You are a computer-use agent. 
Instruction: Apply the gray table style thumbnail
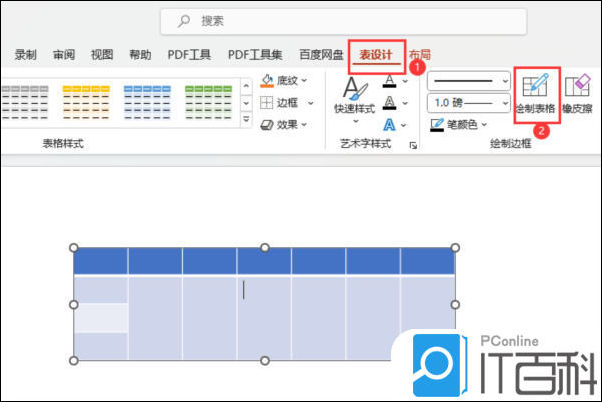(x=25, y=102)
